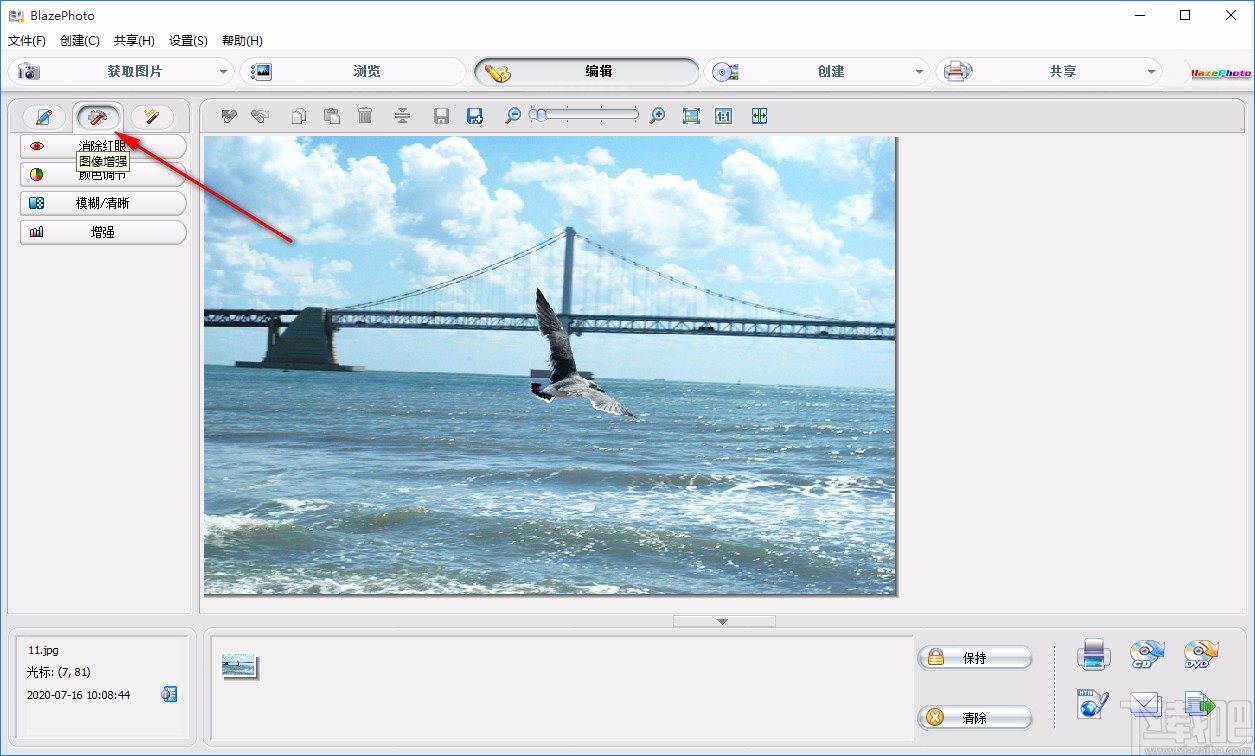Open the 获取图片 dropdown arrow
Image resolution: width=1255 pixels, height=756 pixels.
click(225, 71)
